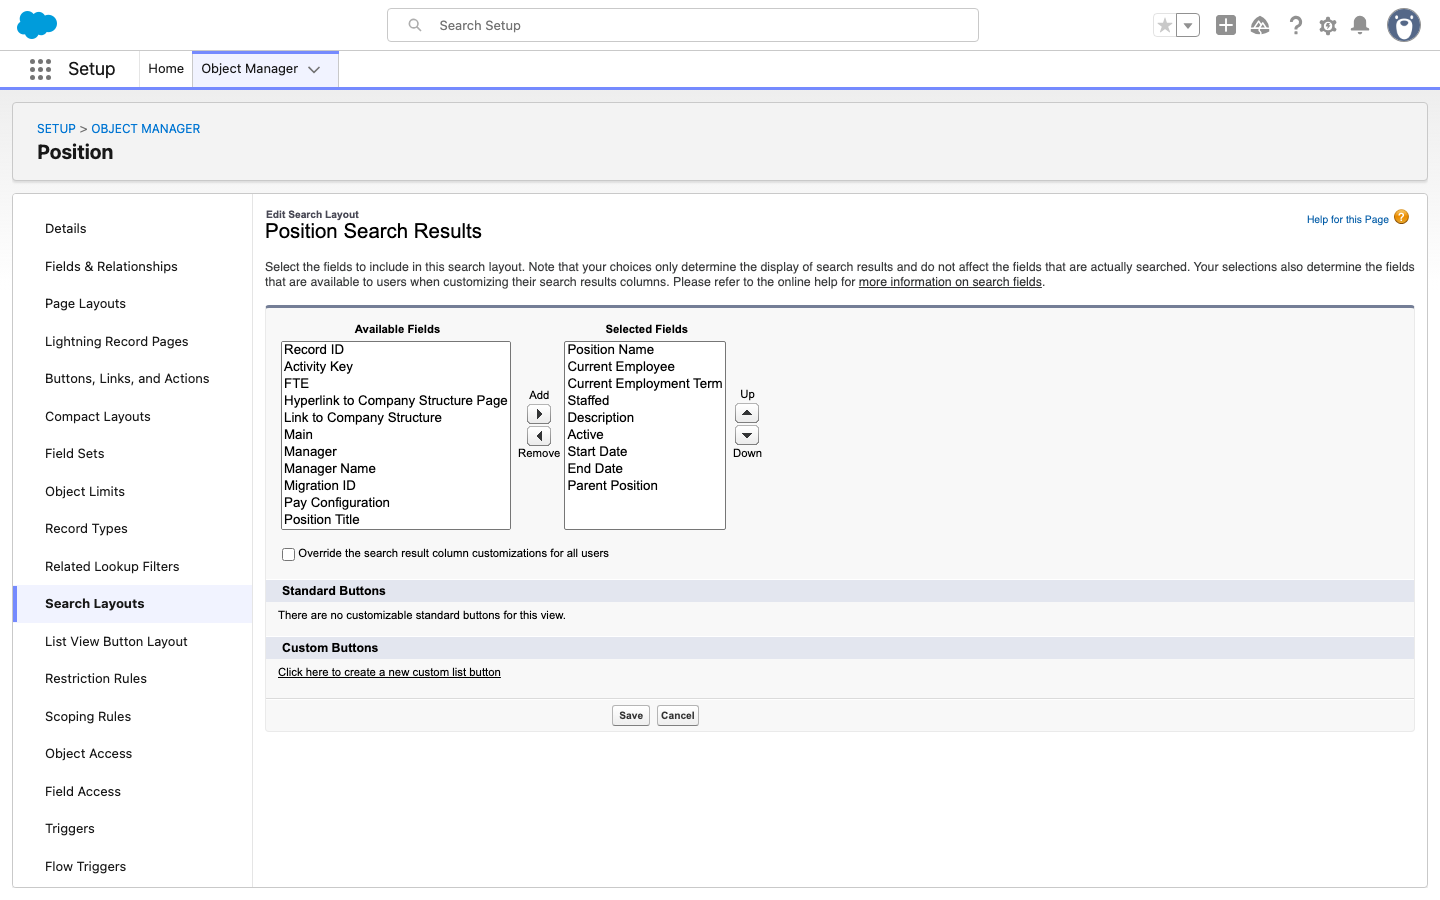The height and width of the screenshot is (900, 1440).
Task: Open more information on search fields link
Action: tap(950, 282)
